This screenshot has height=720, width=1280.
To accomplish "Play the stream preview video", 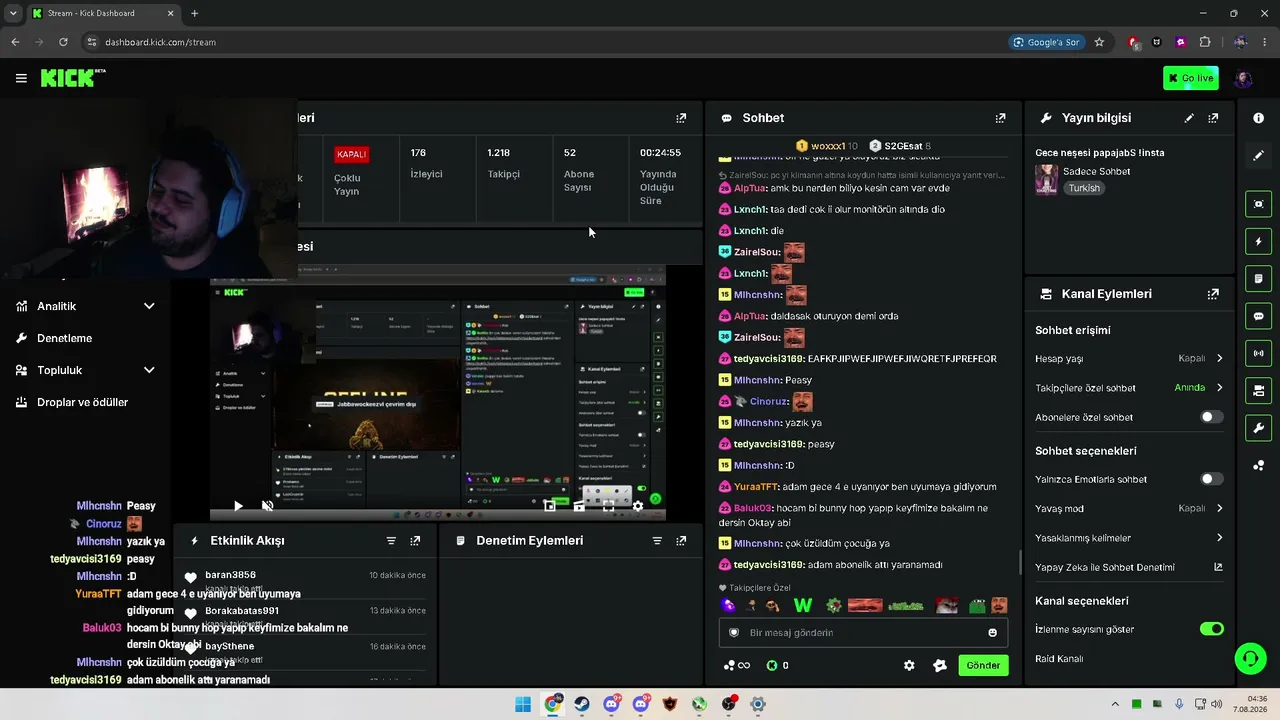I will pyautogui.click(x=238, y=506).
